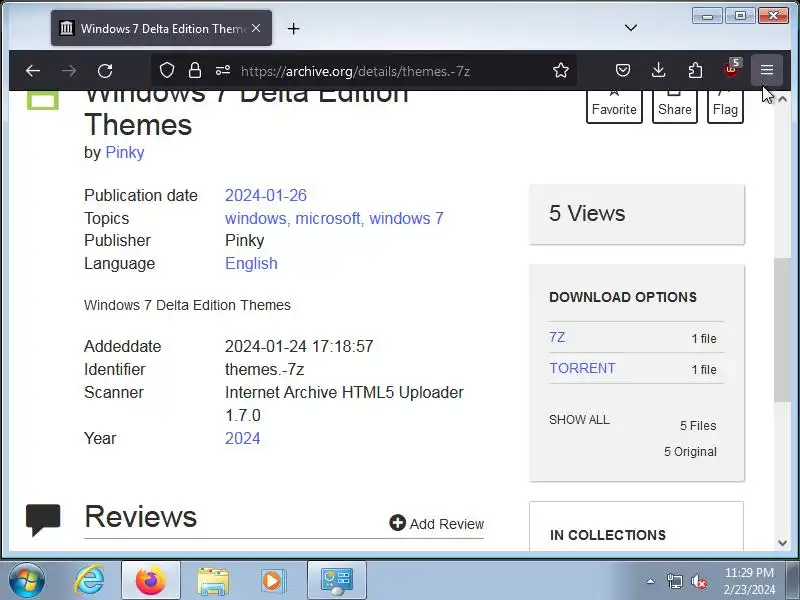Open the network tray icon
Screen dimensions: 800x600
click(675, 582)
